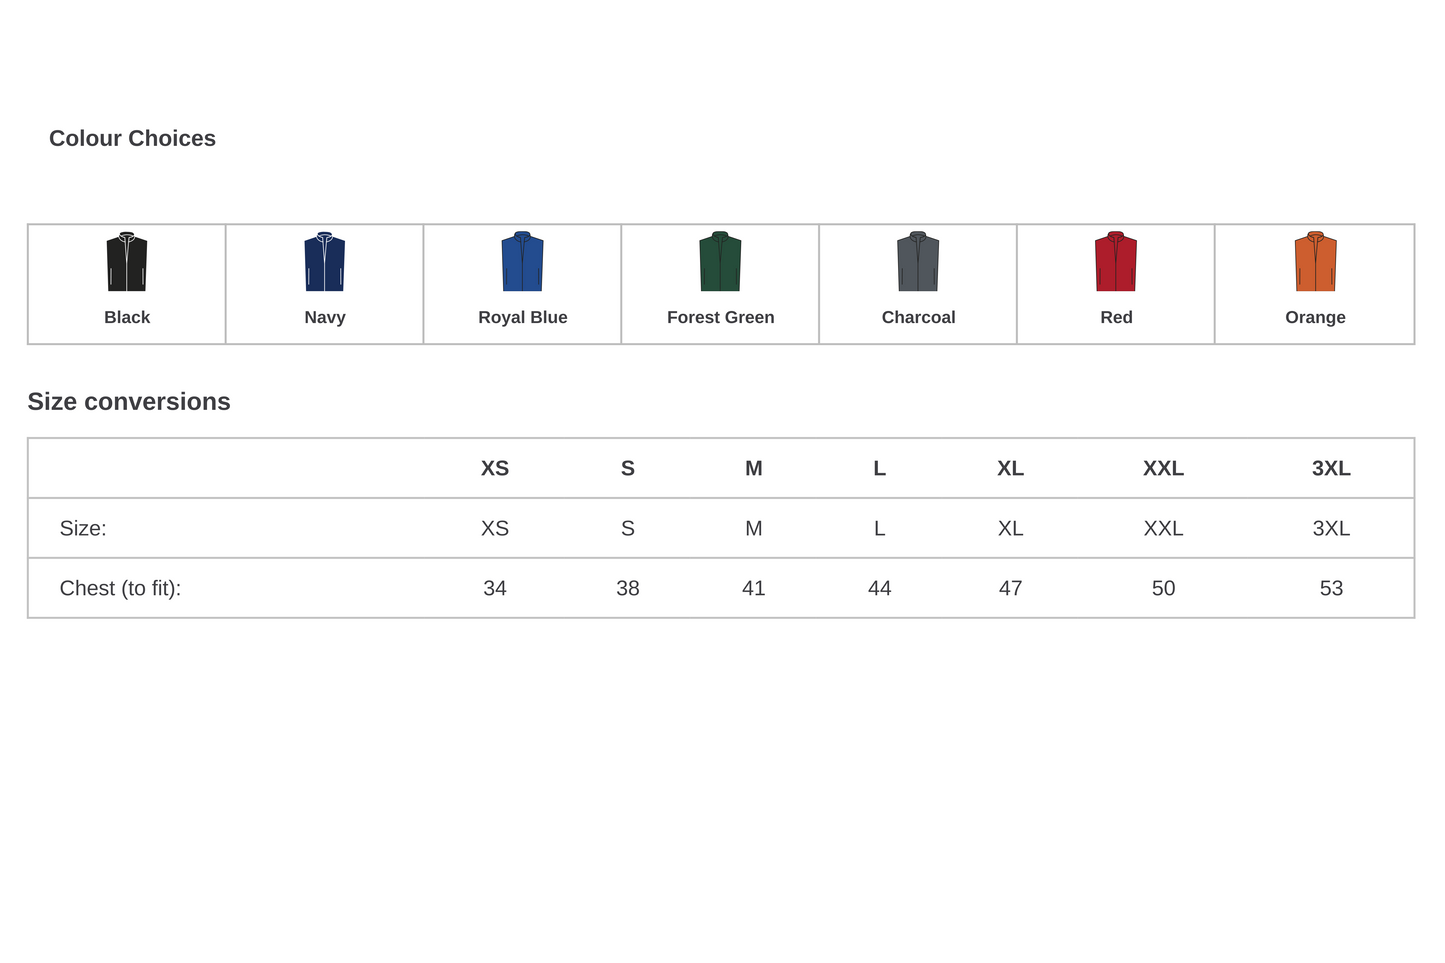Pick the Forest Green vest icon
Image resolution: width=1445 pixels, height=963 pixels.
pyautogui.click(x=720, y=262)
